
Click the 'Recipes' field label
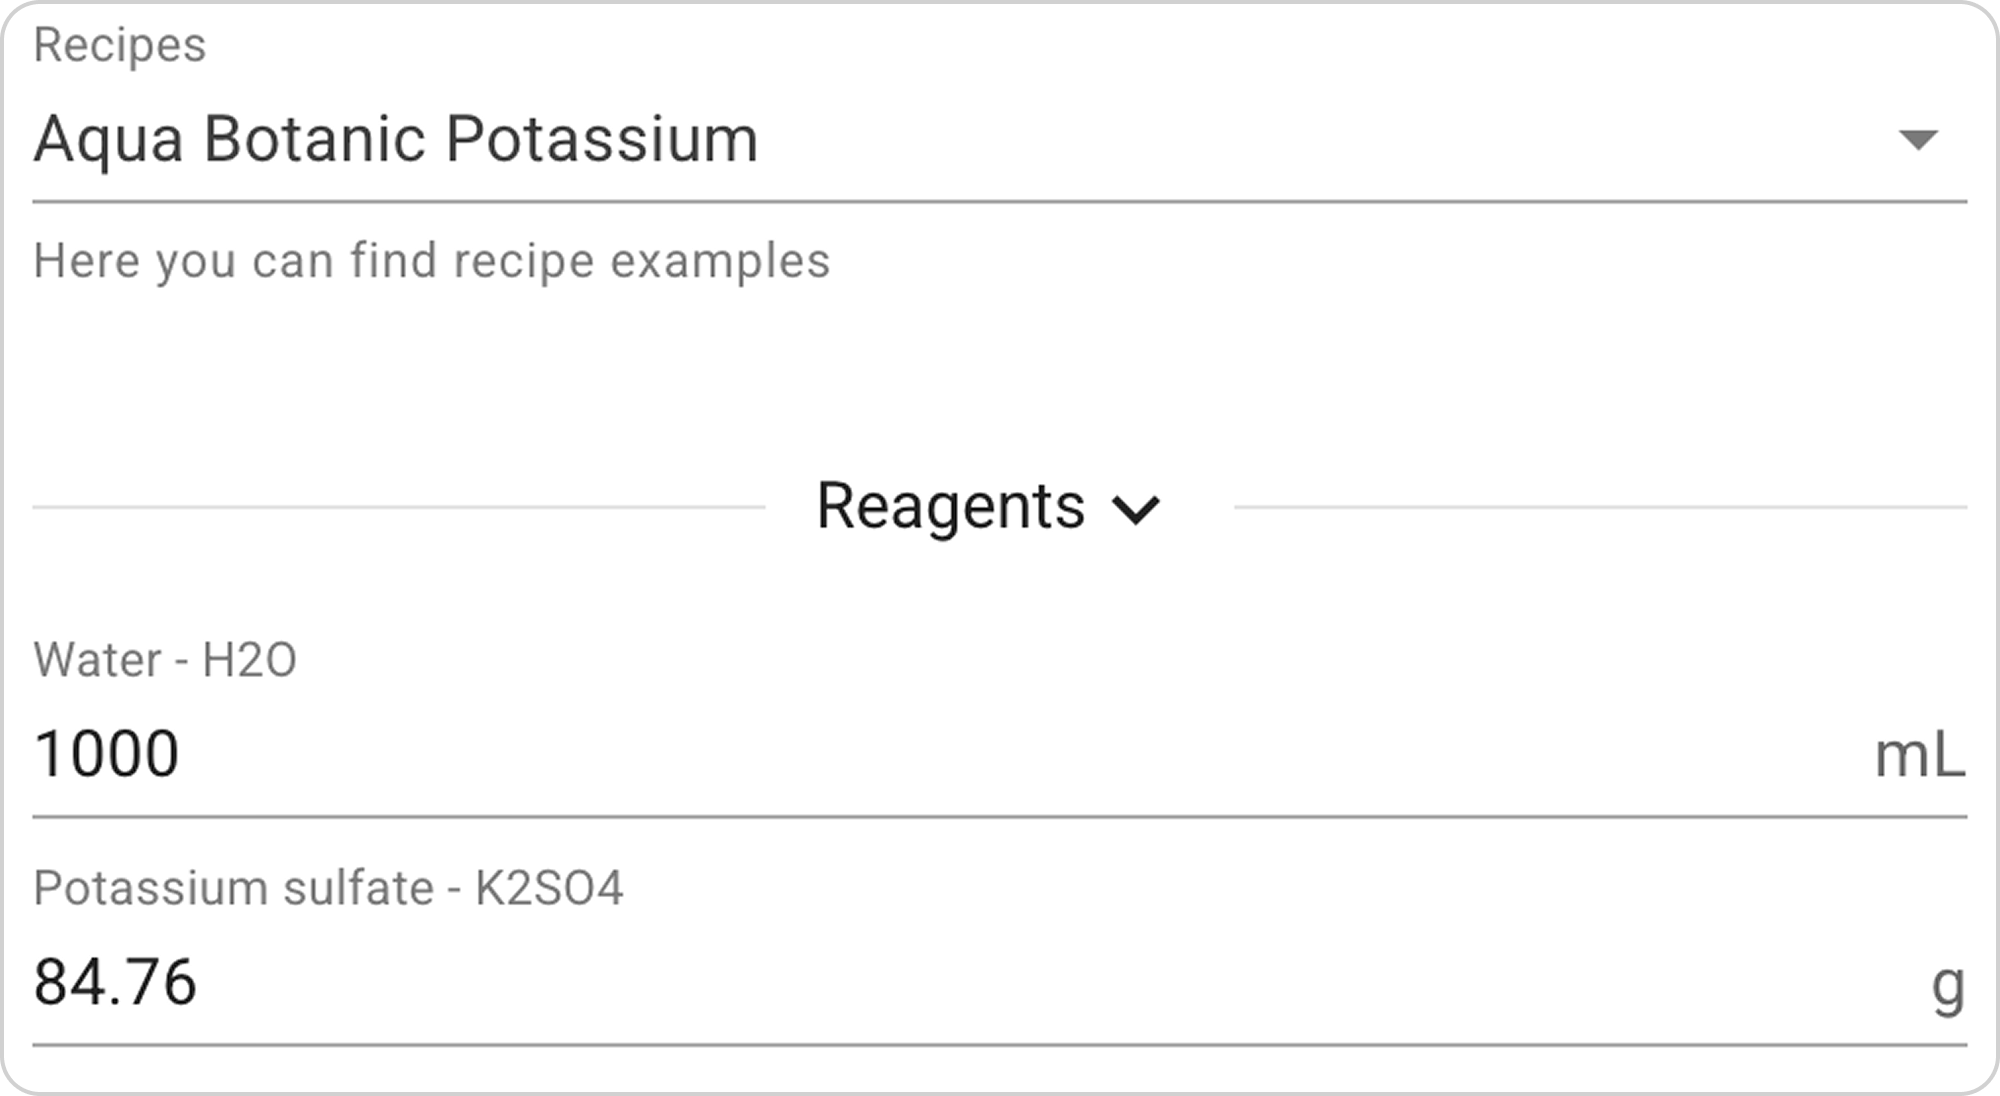pyautogui.click(x=120, y=45)
